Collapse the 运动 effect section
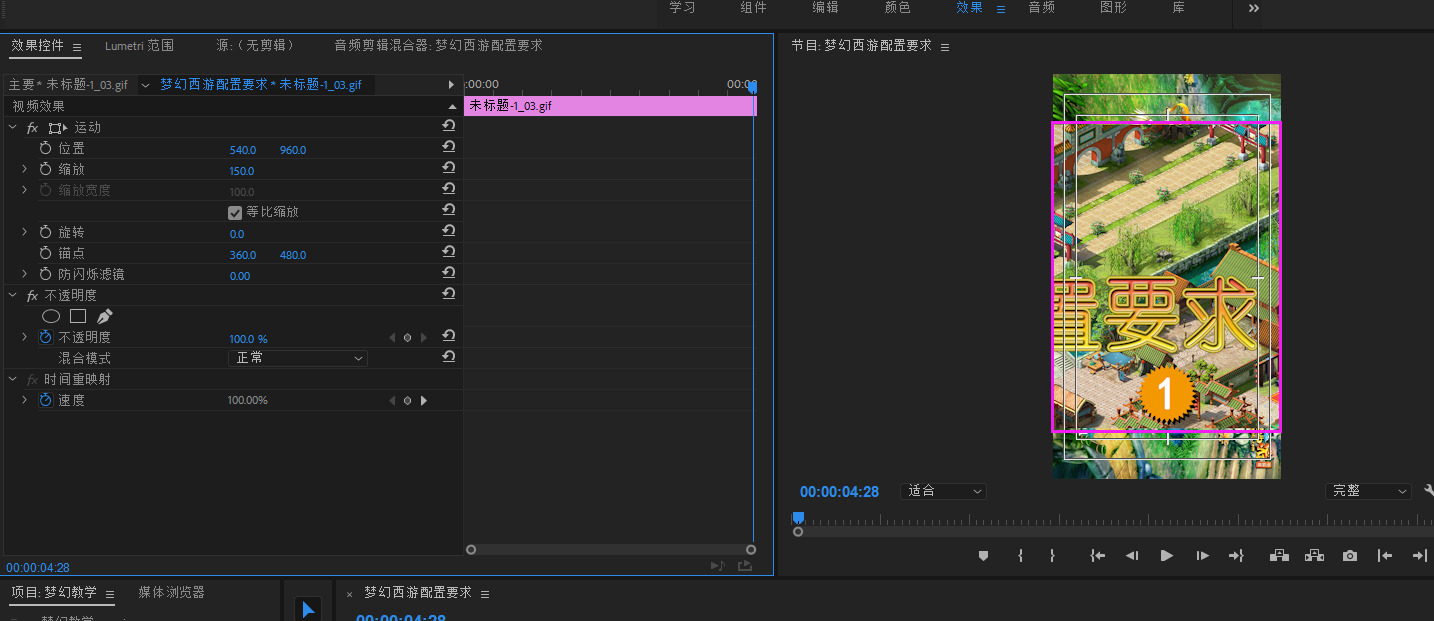 pos(12,127)
